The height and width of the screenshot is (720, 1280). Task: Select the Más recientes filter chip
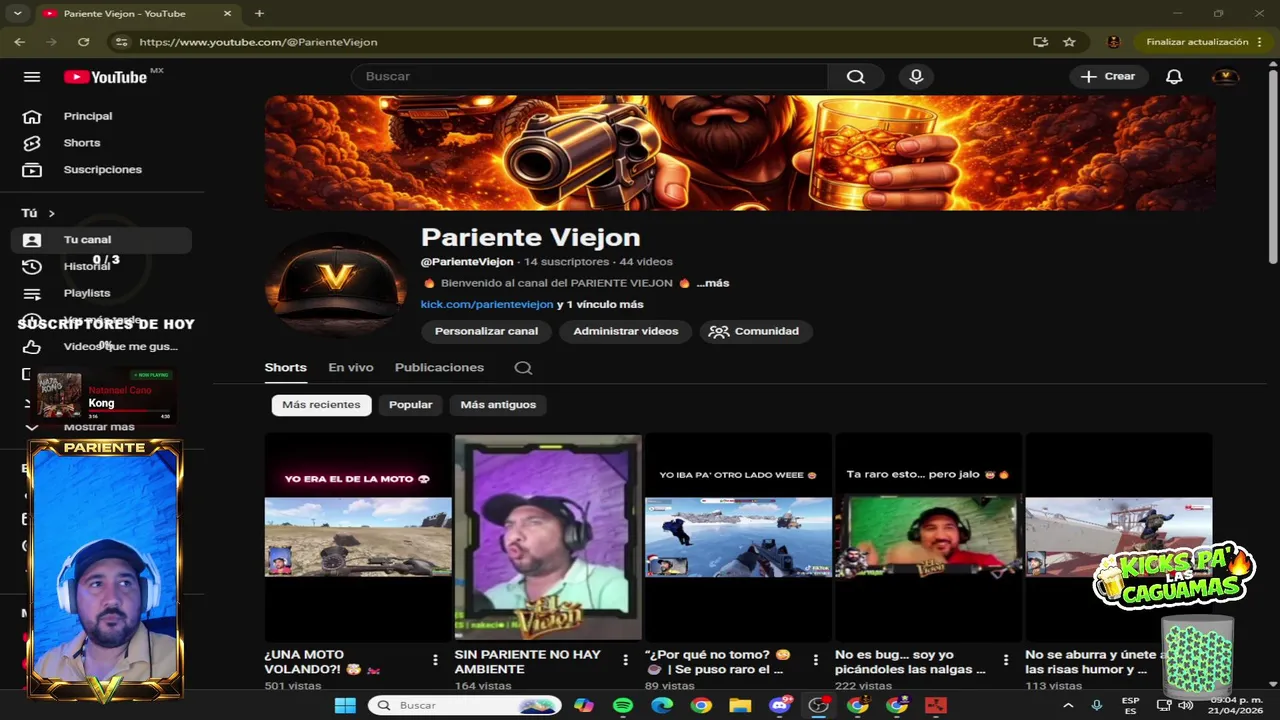pos(321,405)
